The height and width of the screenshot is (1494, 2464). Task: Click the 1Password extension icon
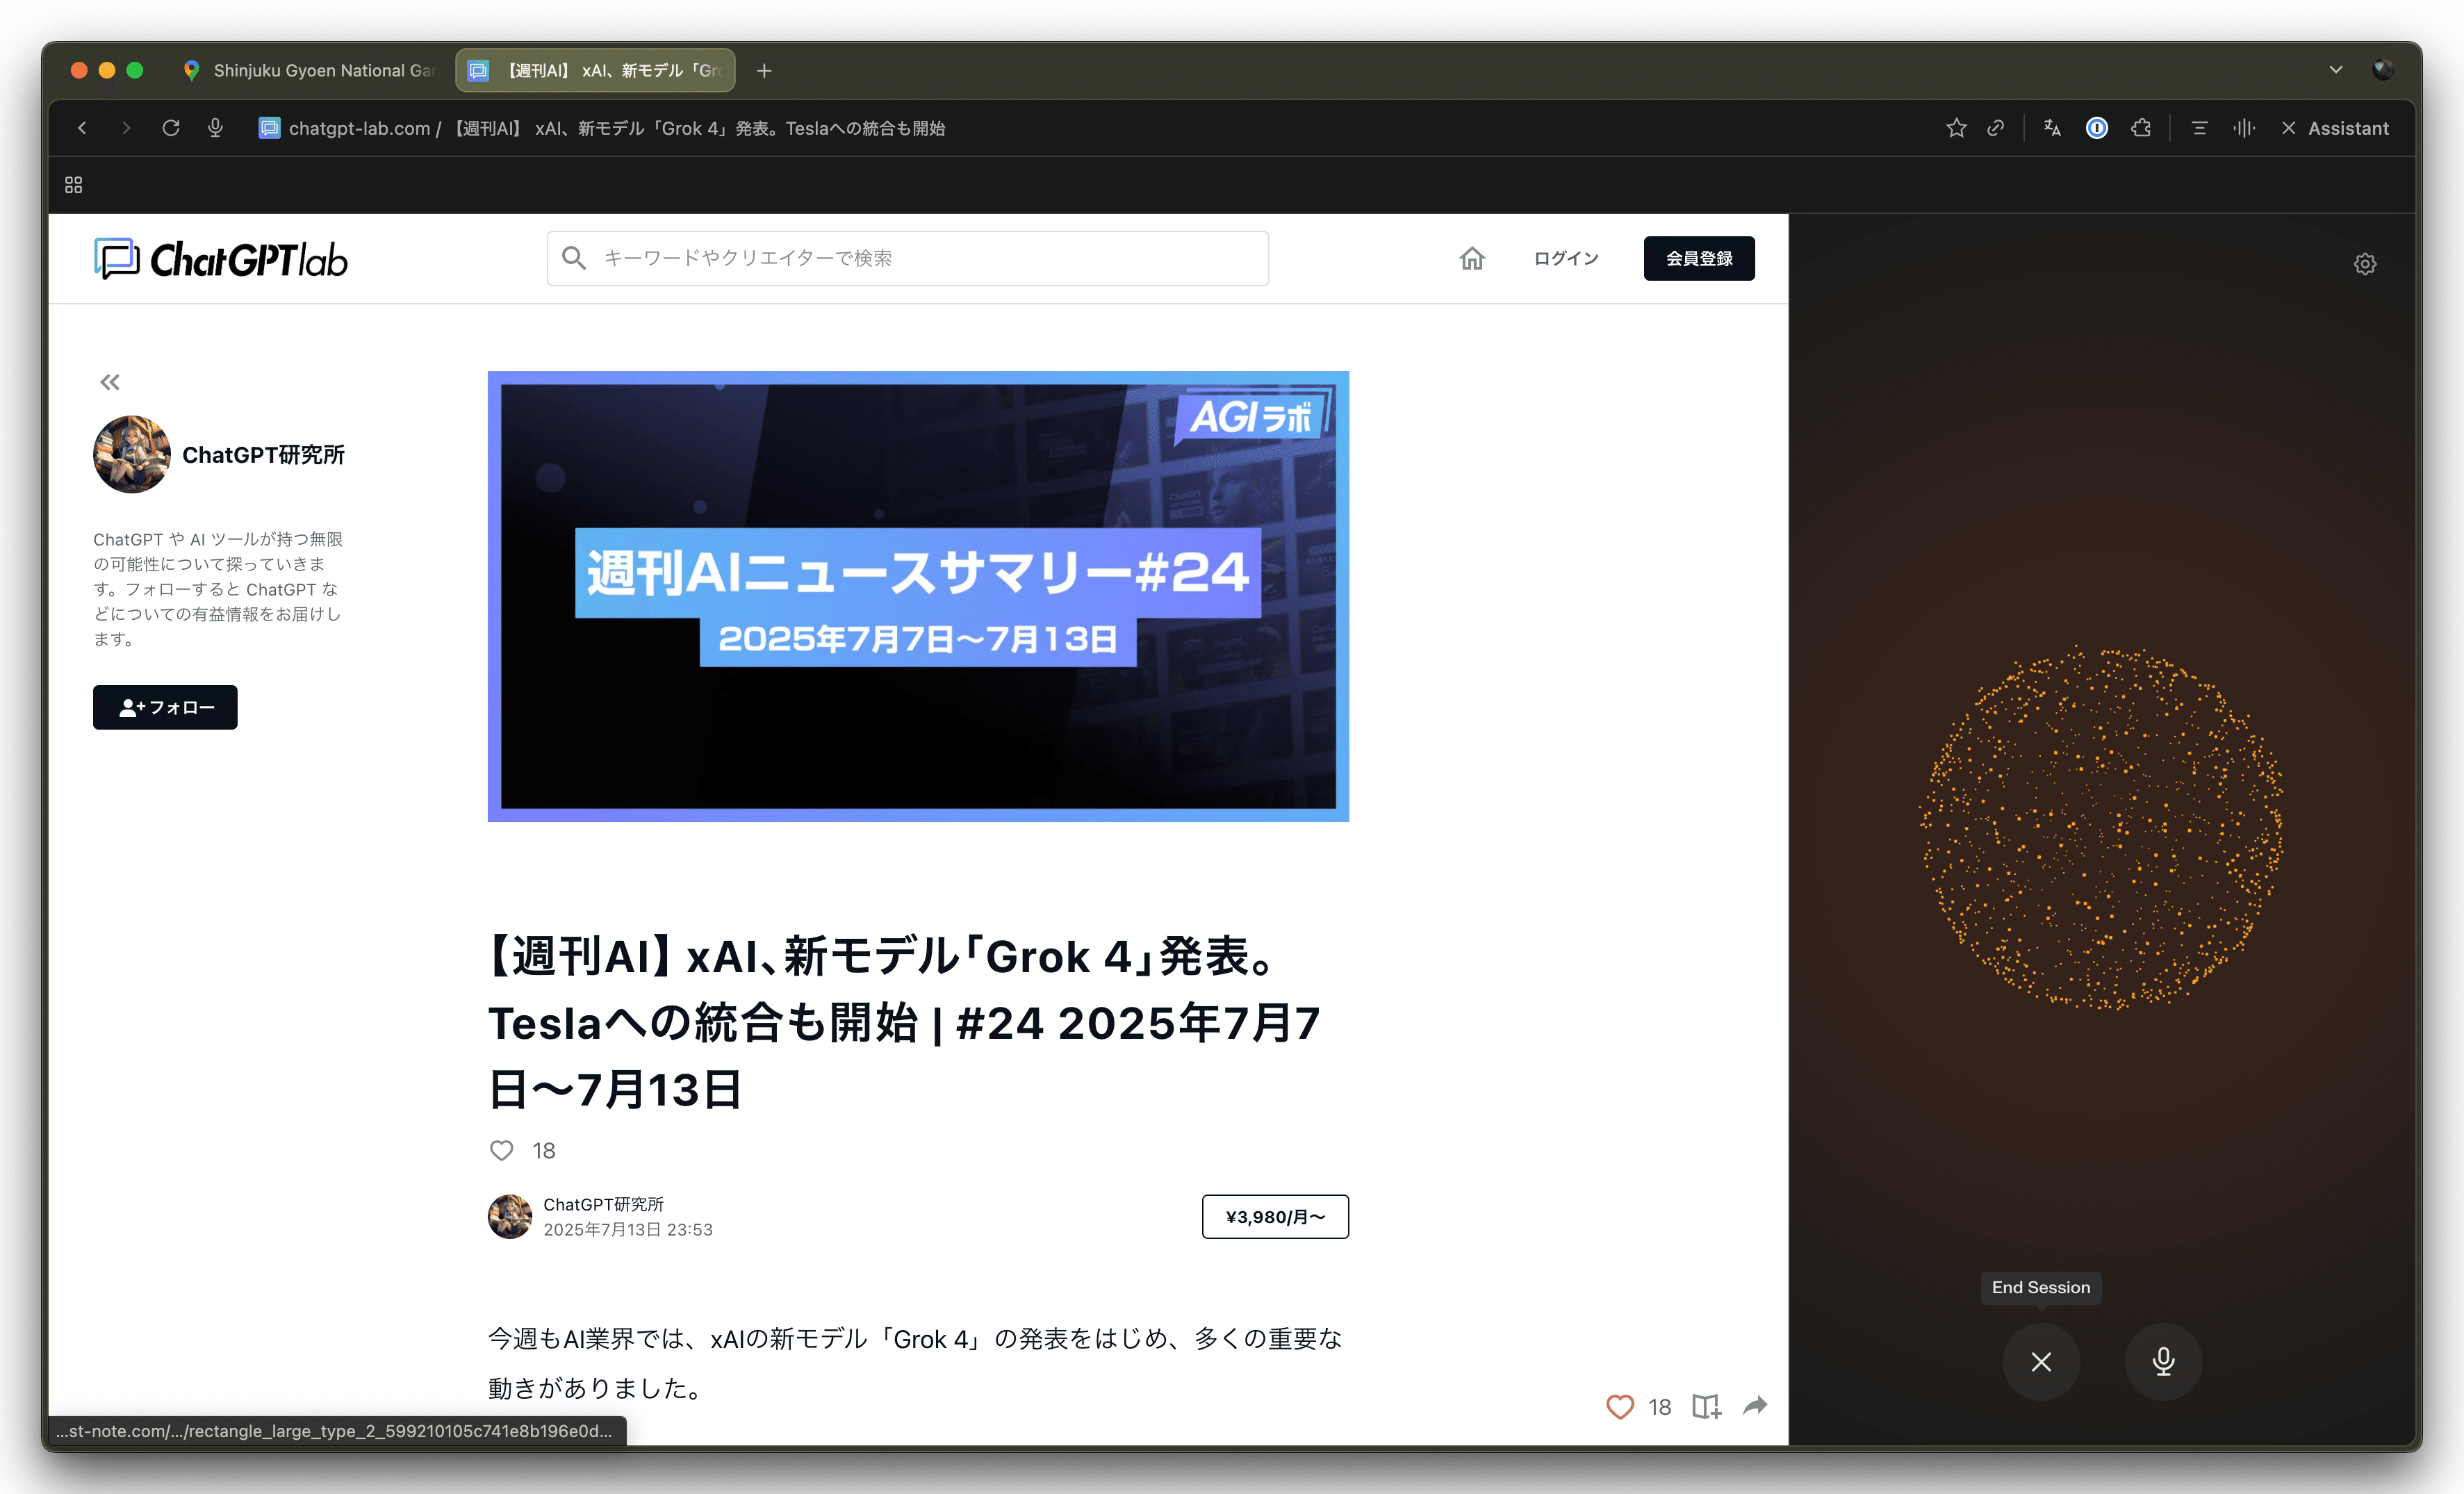(x=2097, y=128)
